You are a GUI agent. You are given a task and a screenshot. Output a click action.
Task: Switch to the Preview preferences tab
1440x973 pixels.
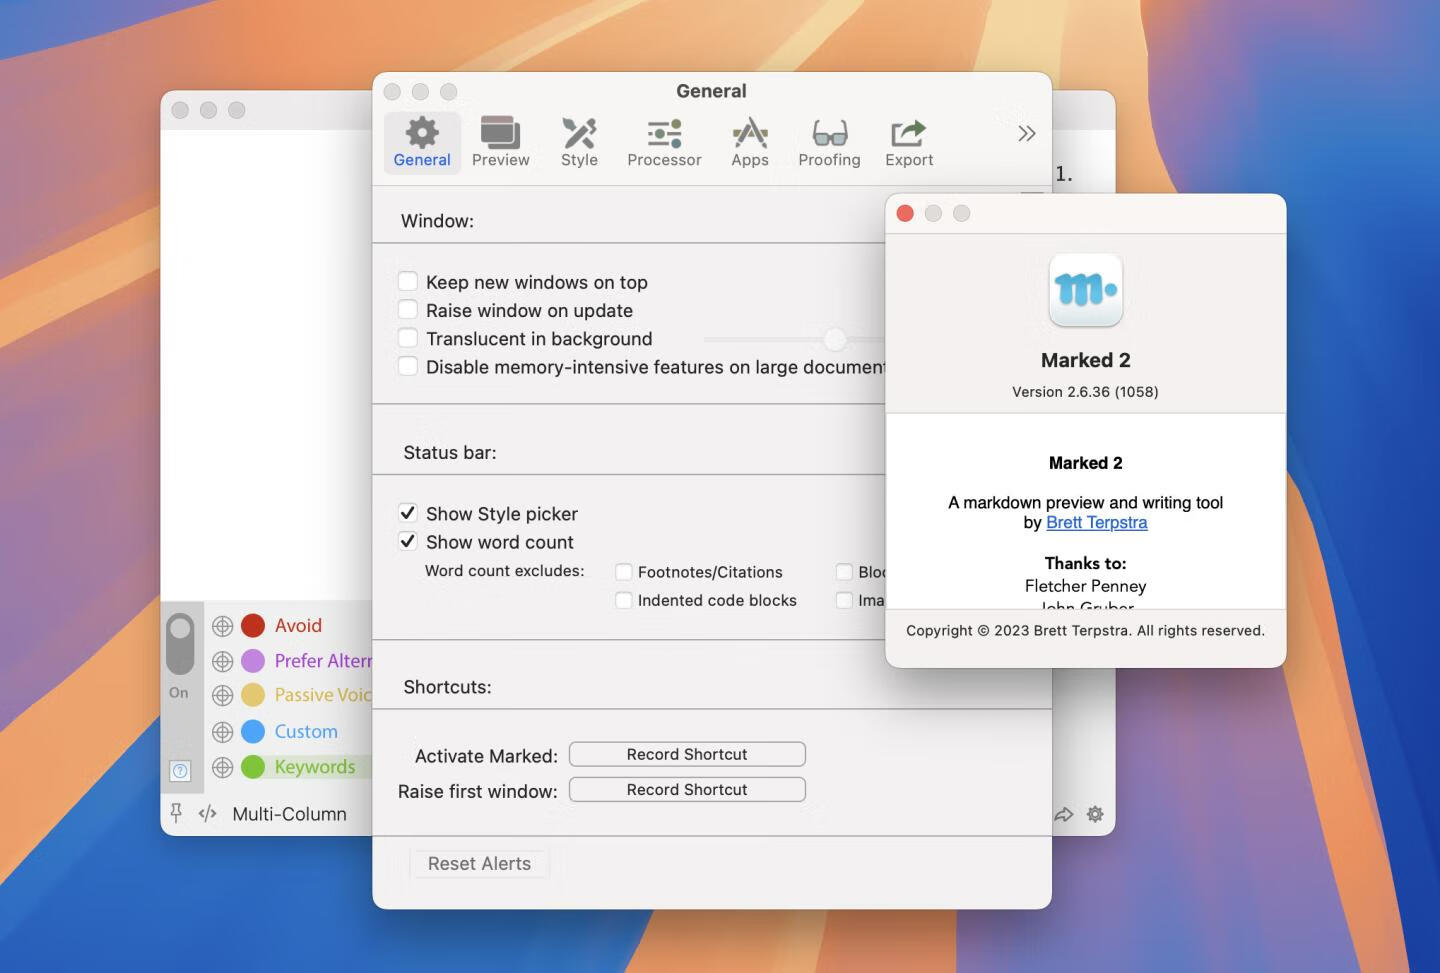tap(501, 142)
